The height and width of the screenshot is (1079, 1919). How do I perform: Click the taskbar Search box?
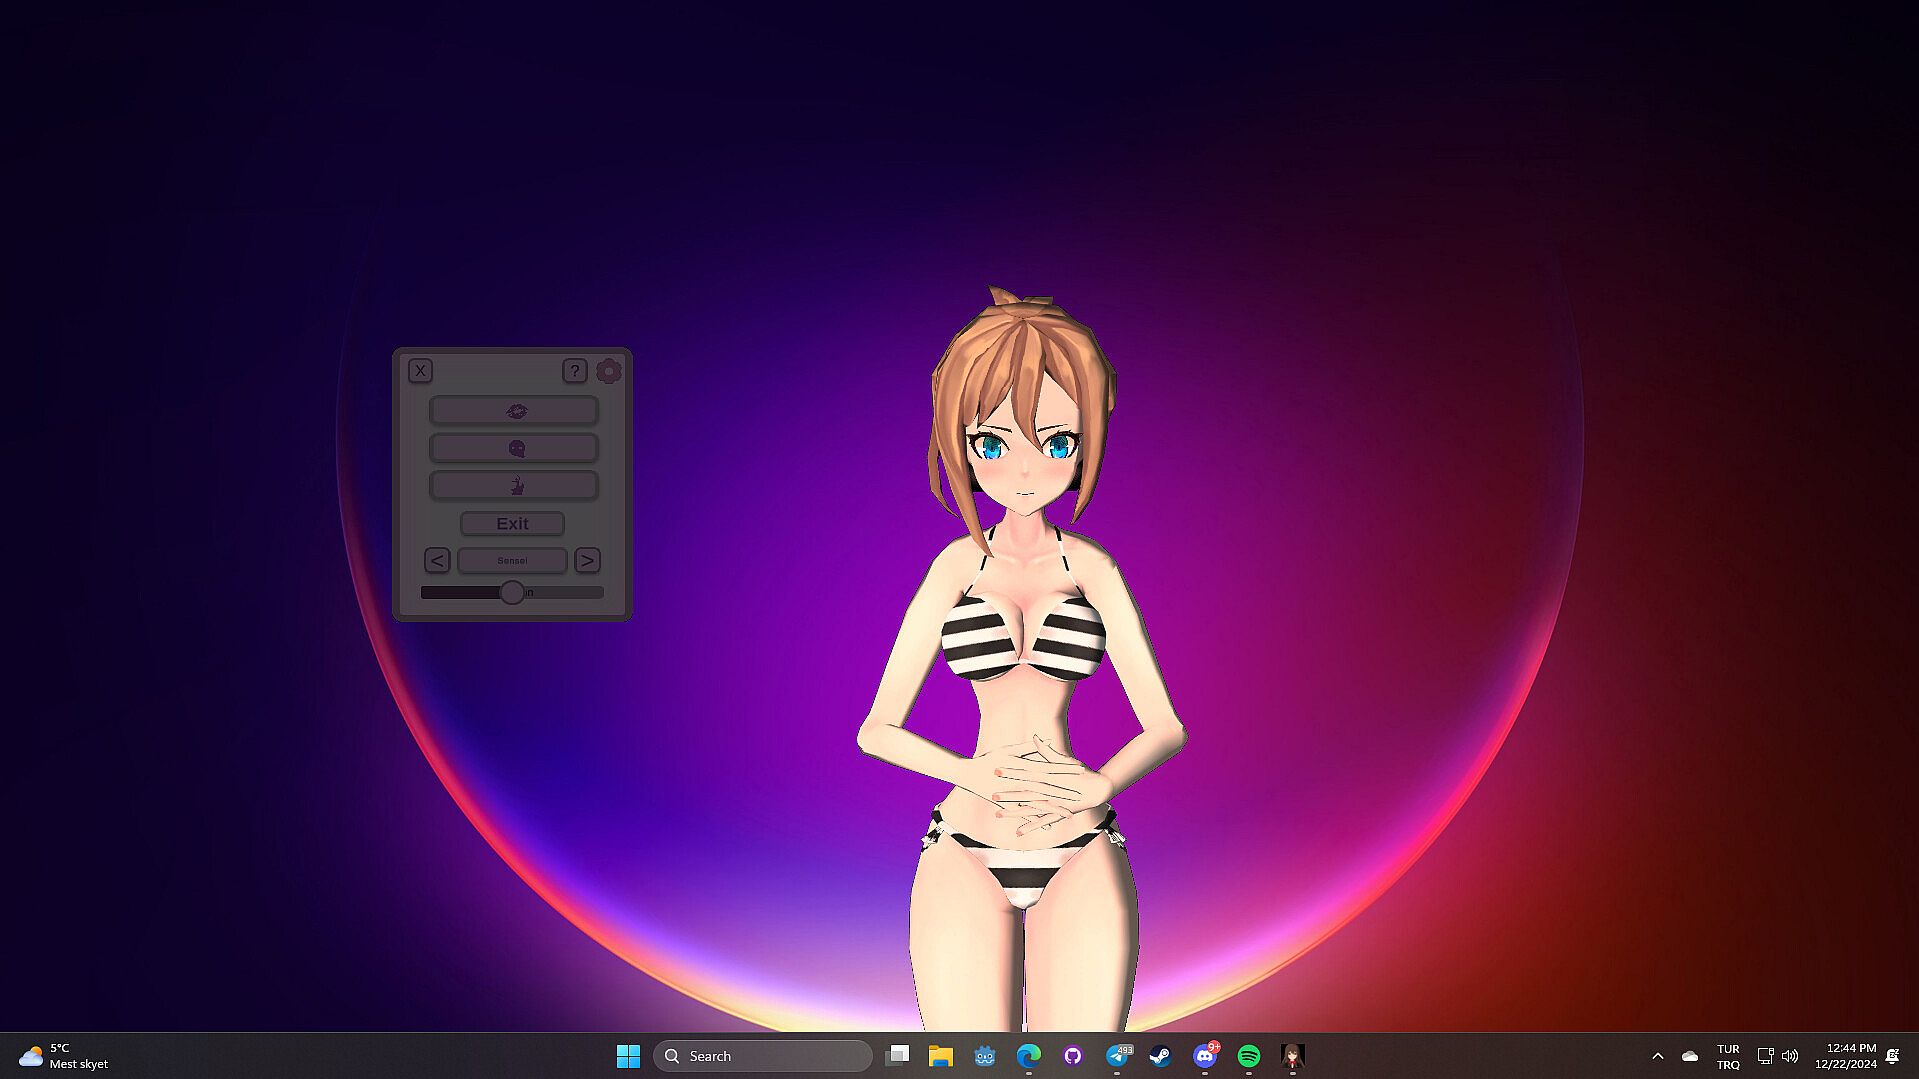click(763, 1056)
